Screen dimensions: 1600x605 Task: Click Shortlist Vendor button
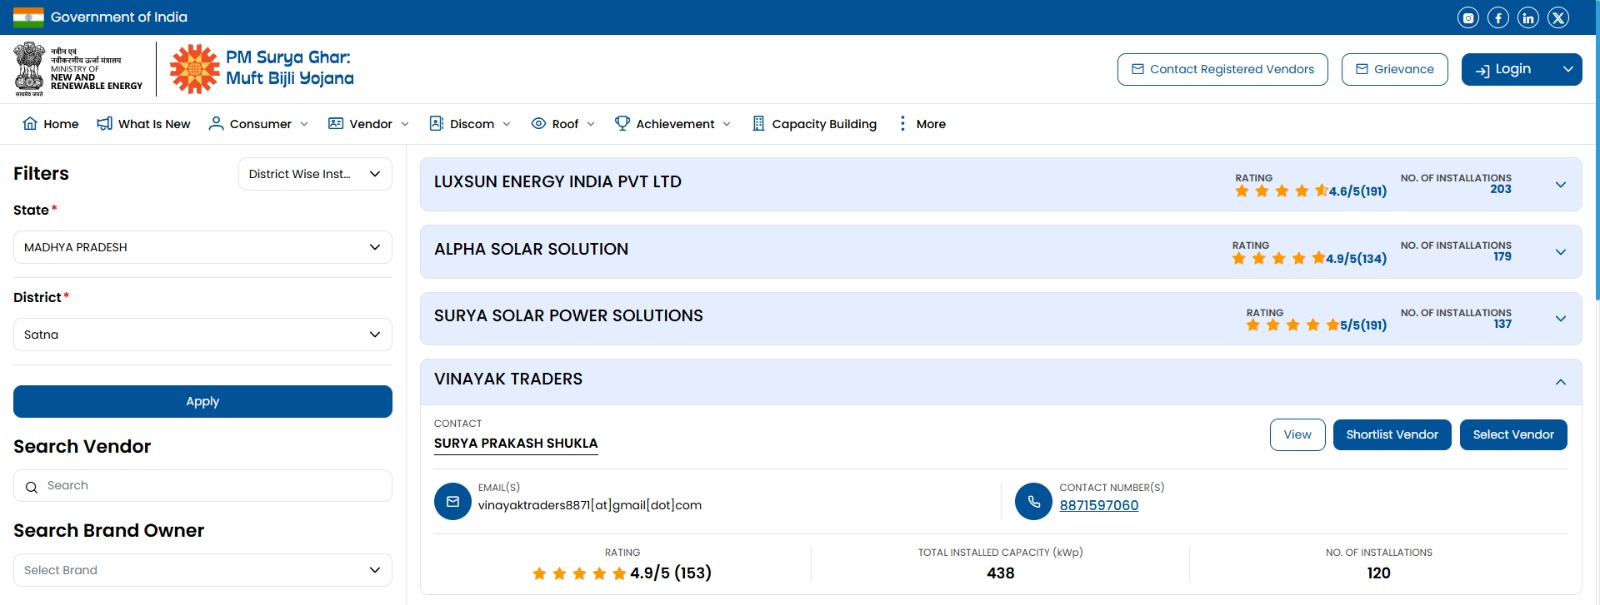(1392, 435)
